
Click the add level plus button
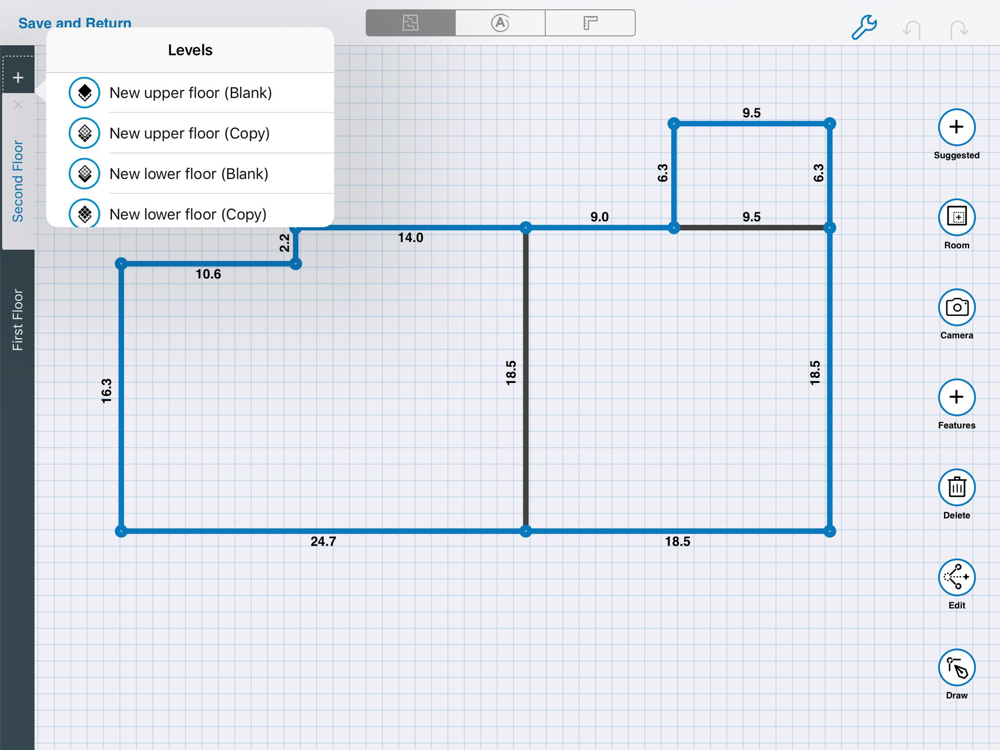tap(18, 77)
